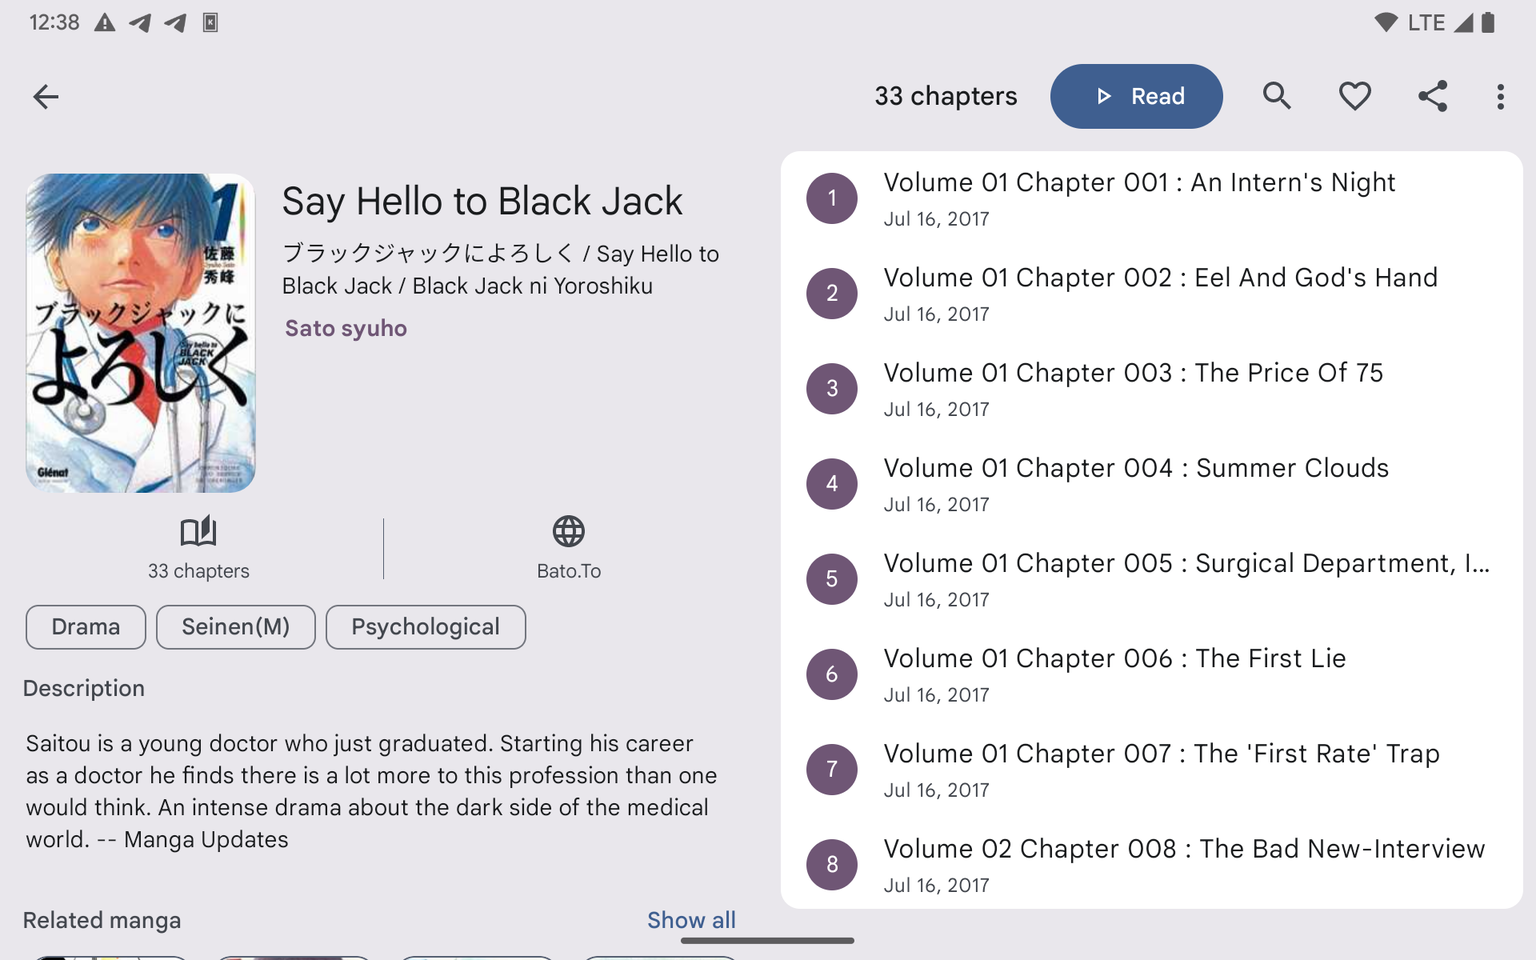Tap the Psychological genre chip
The height and width of the screenshot is (960, 1536).
(425, 627)
